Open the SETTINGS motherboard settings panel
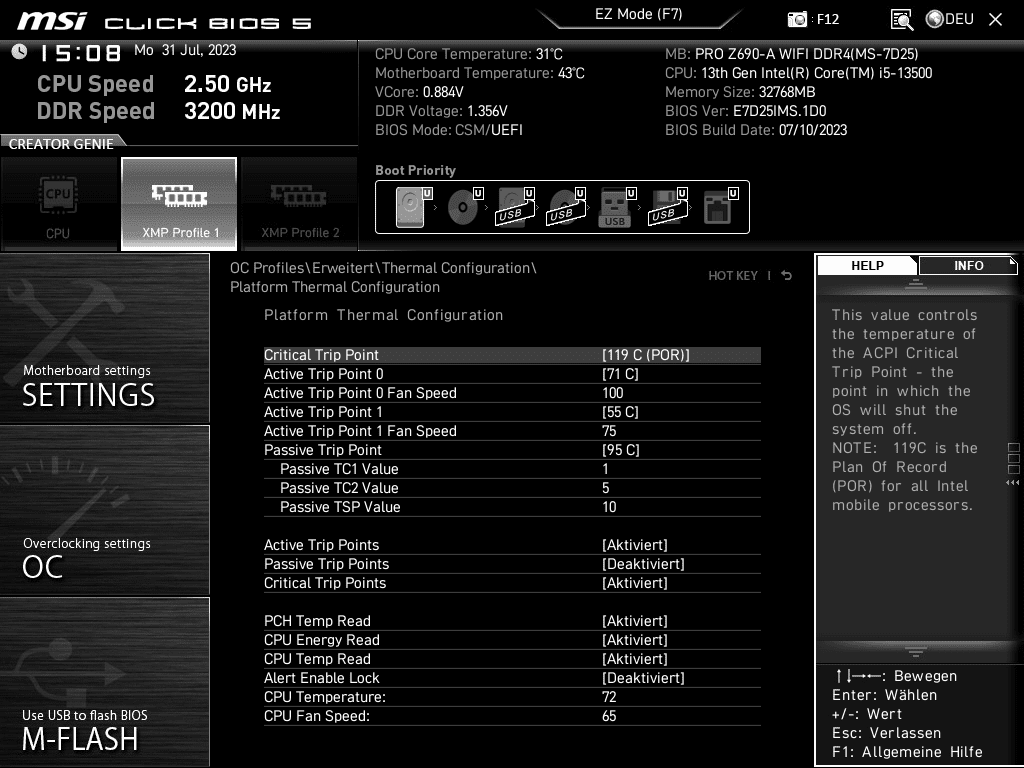Screen dimensions: 1024x768 104,338
